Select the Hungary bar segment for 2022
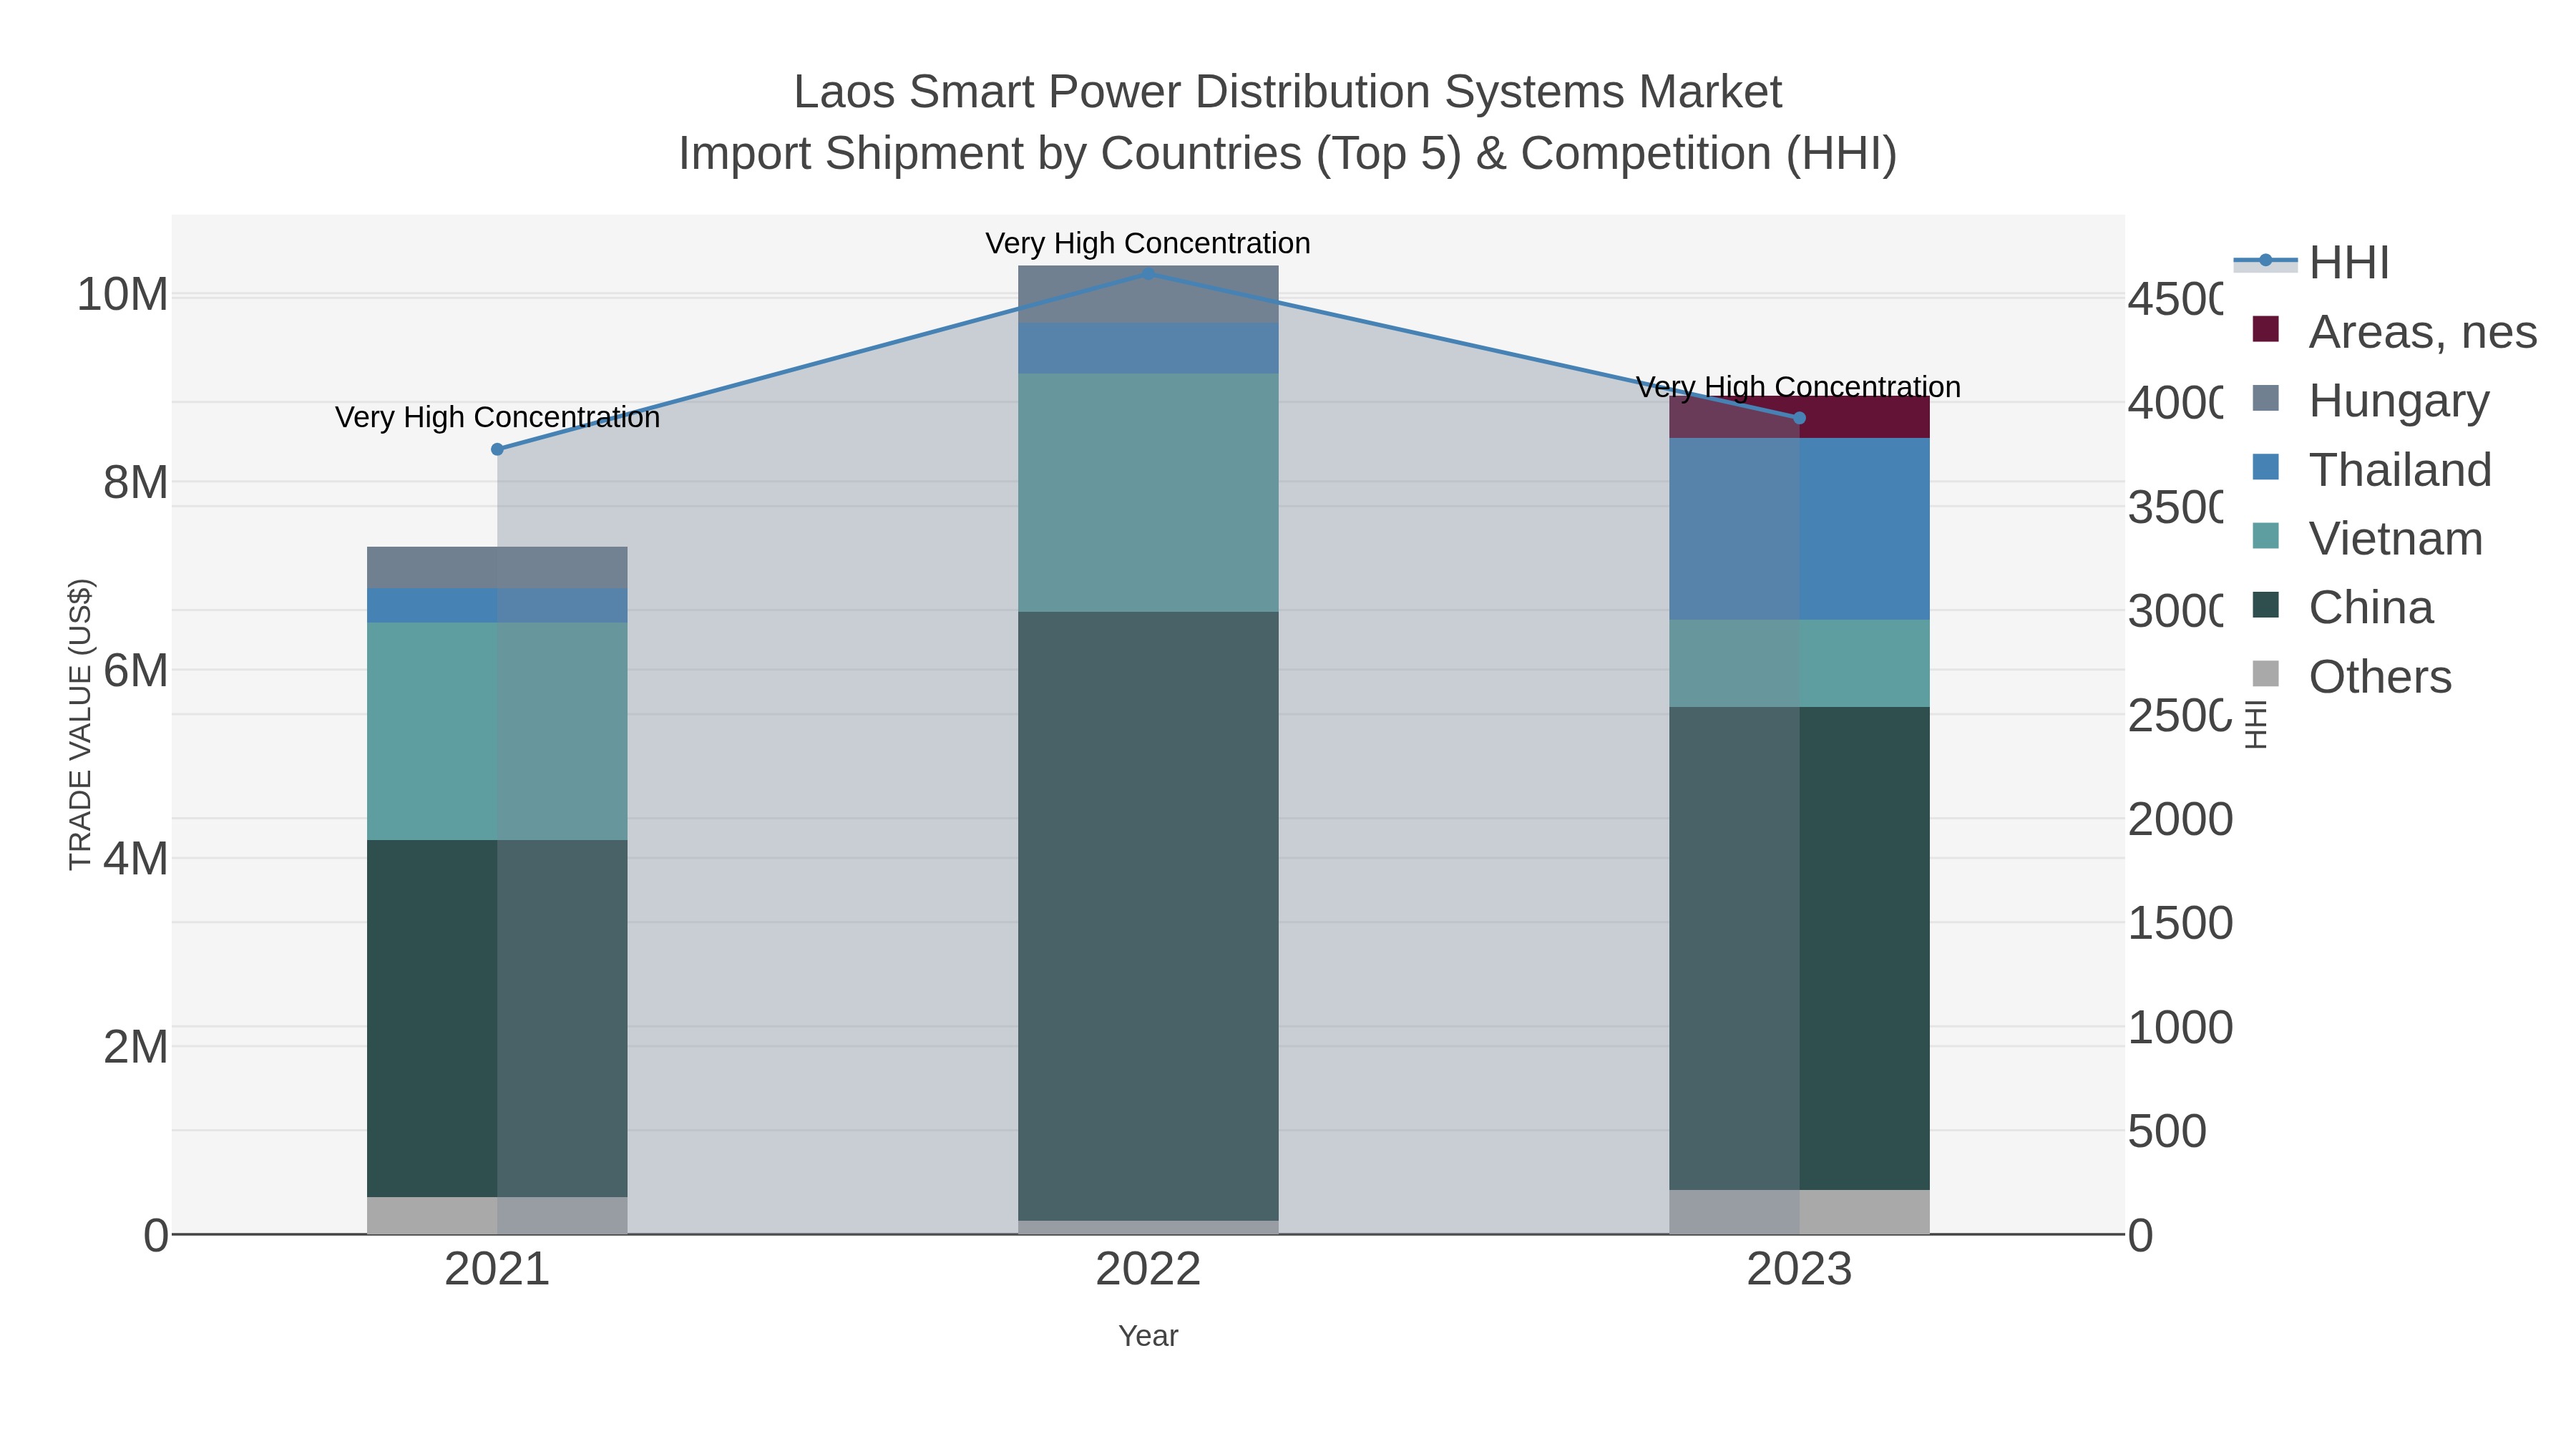The width and height of the screenshot is (2576, 1449). point(1148,294)
